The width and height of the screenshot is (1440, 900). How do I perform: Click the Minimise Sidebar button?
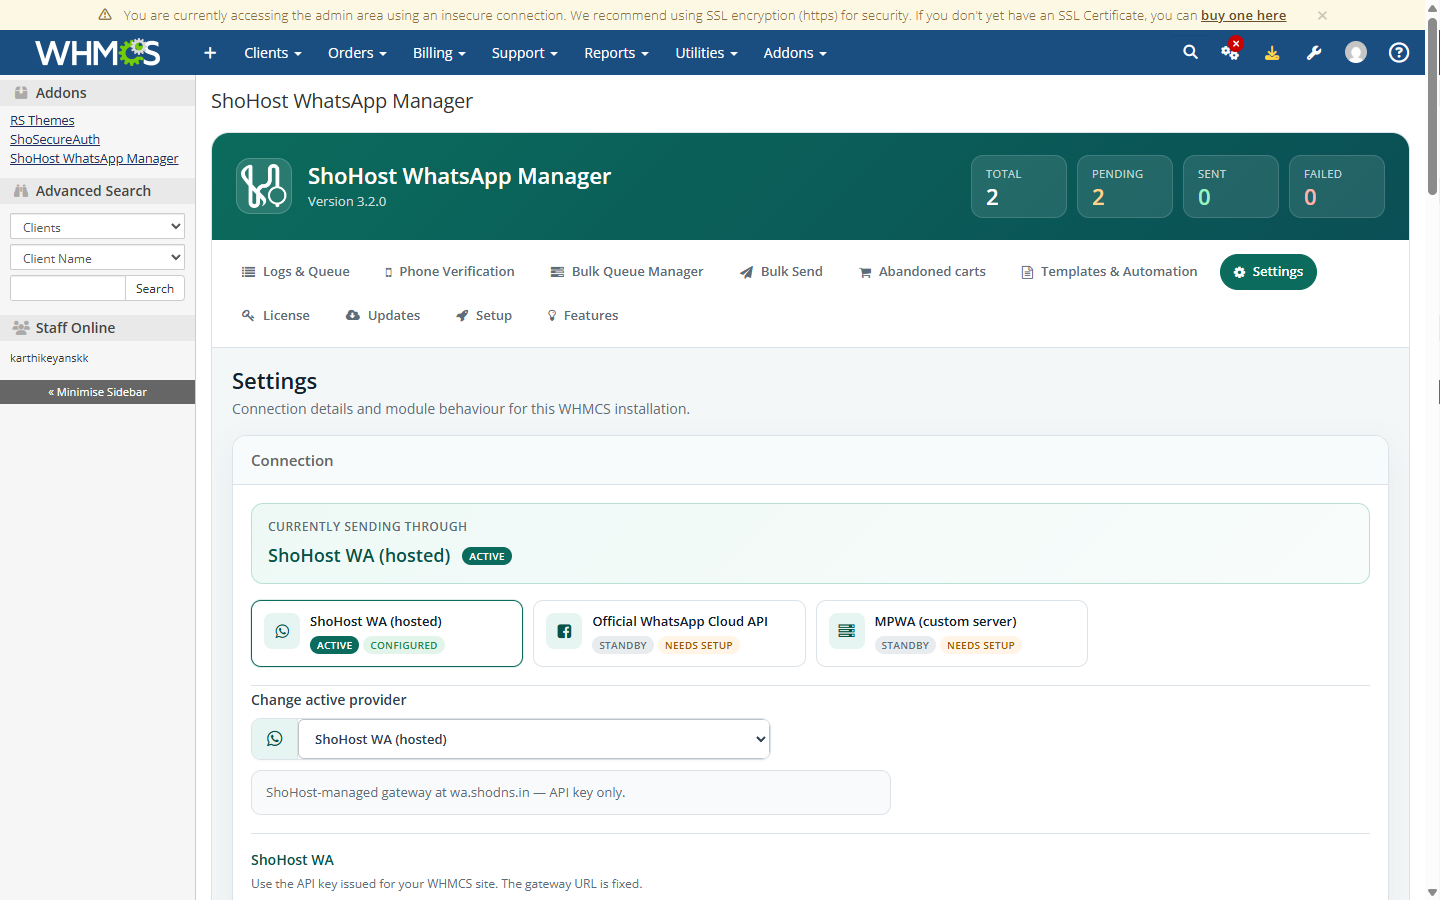click(97, 392)
